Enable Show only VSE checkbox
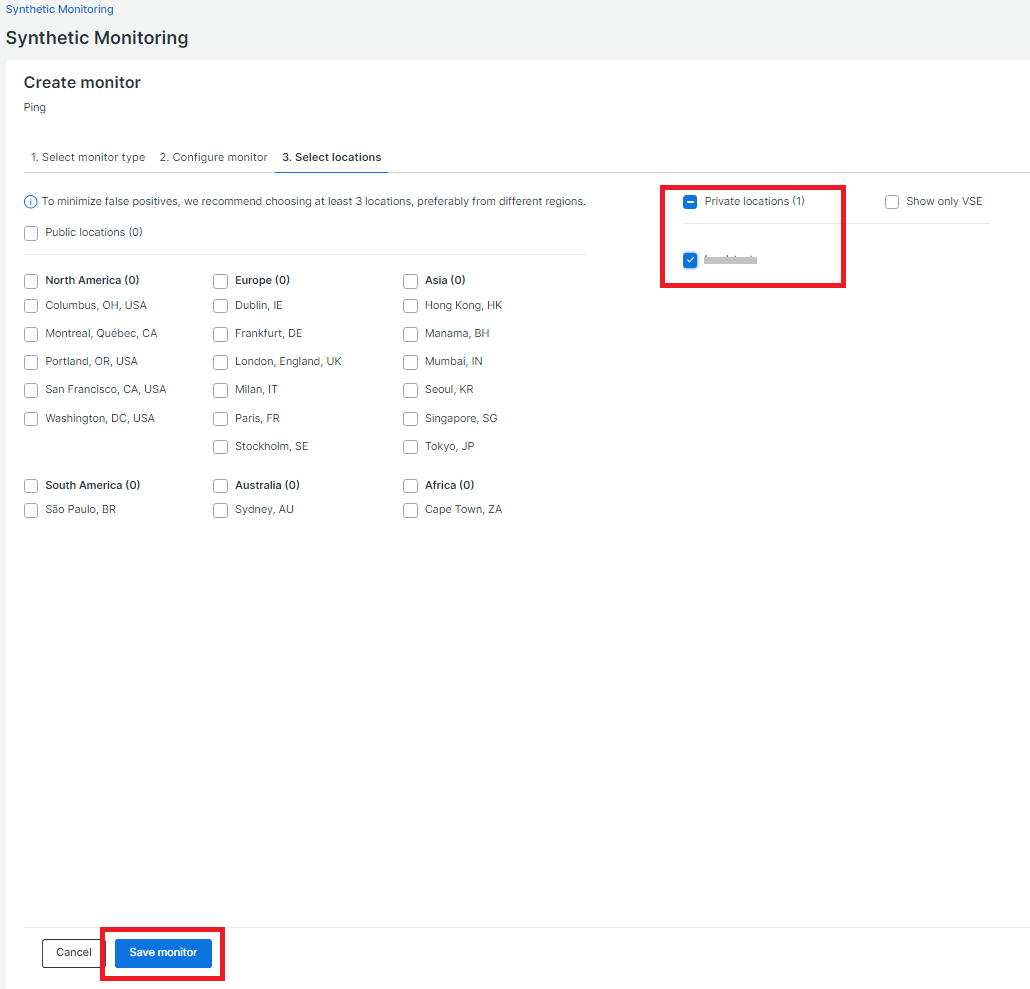 (891, 202)
